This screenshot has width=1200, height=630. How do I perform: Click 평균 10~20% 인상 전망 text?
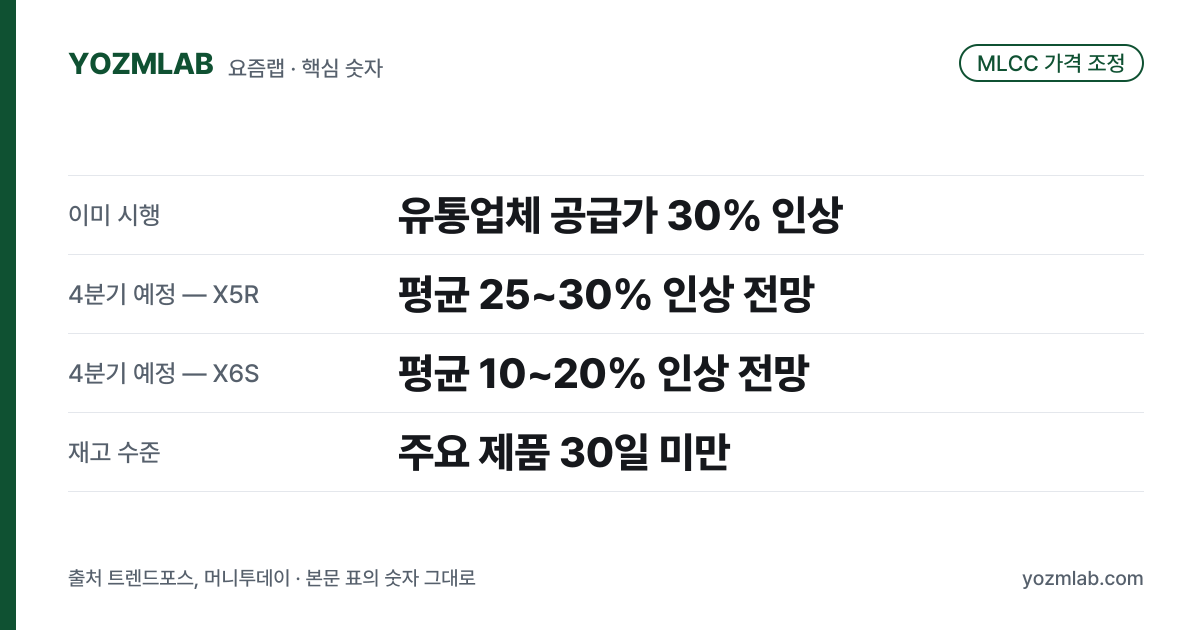tap(602, 373)
